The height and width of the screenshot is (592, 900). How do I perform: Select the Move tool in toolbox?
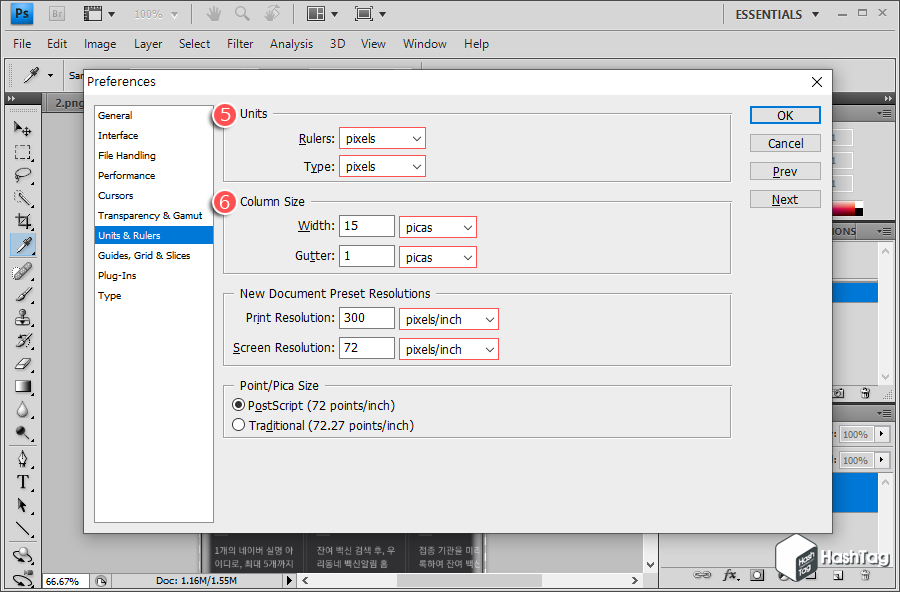(x=22, y=129)
